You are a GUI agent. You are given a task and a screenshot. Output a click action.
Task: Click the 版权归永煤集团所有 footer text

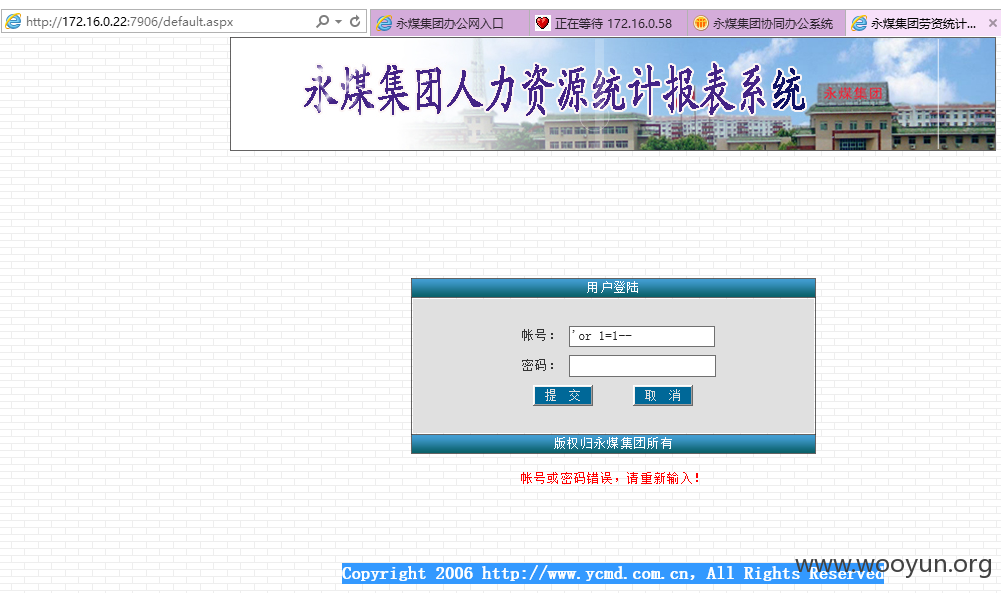(x=613, y=443)
